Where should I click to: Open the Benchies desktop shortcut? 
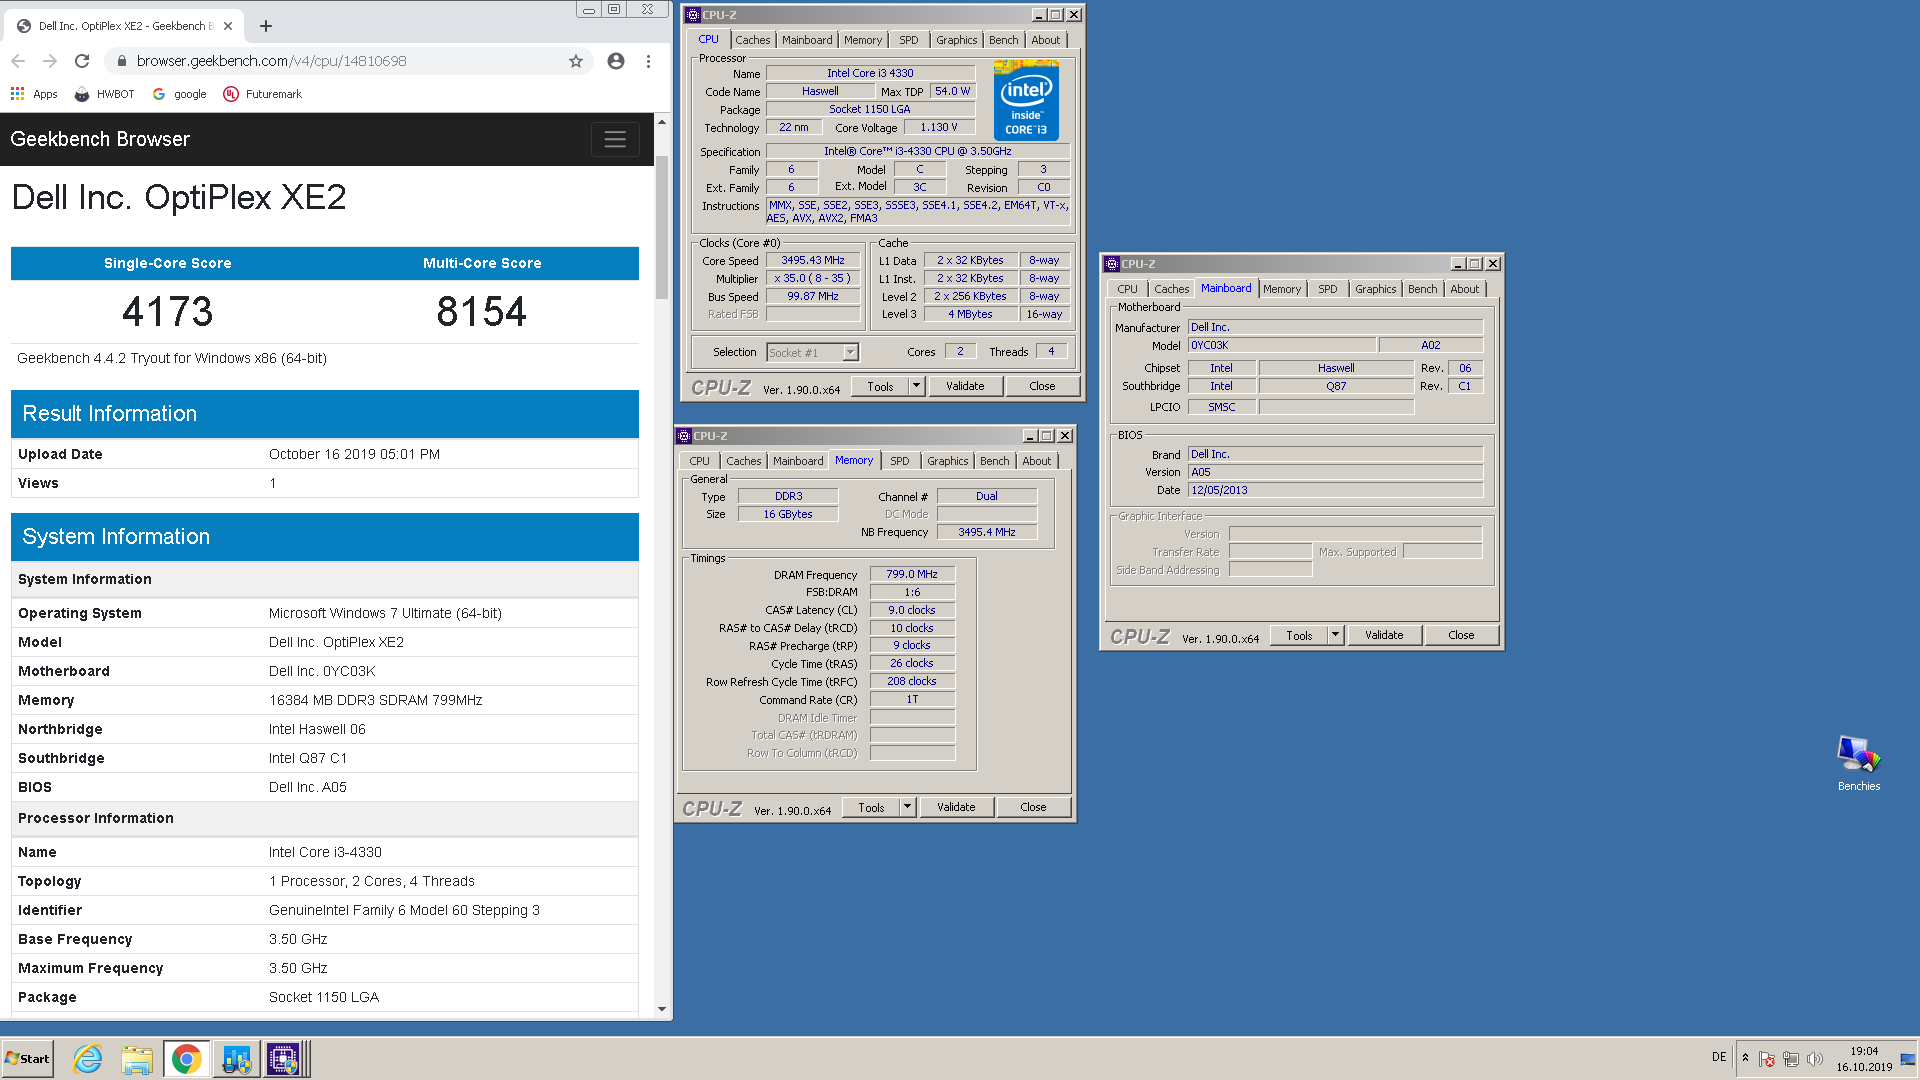1858,764
